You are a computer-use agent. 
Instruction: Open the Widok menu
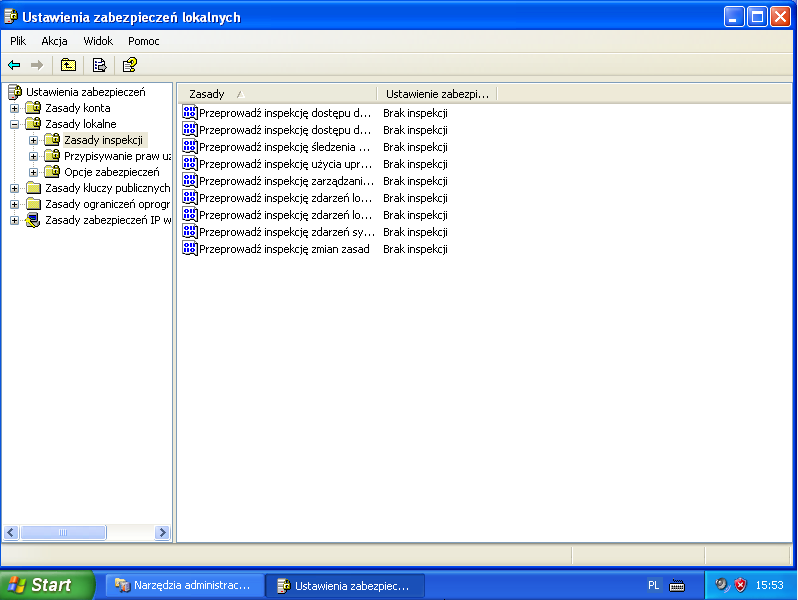click(98, 41)
